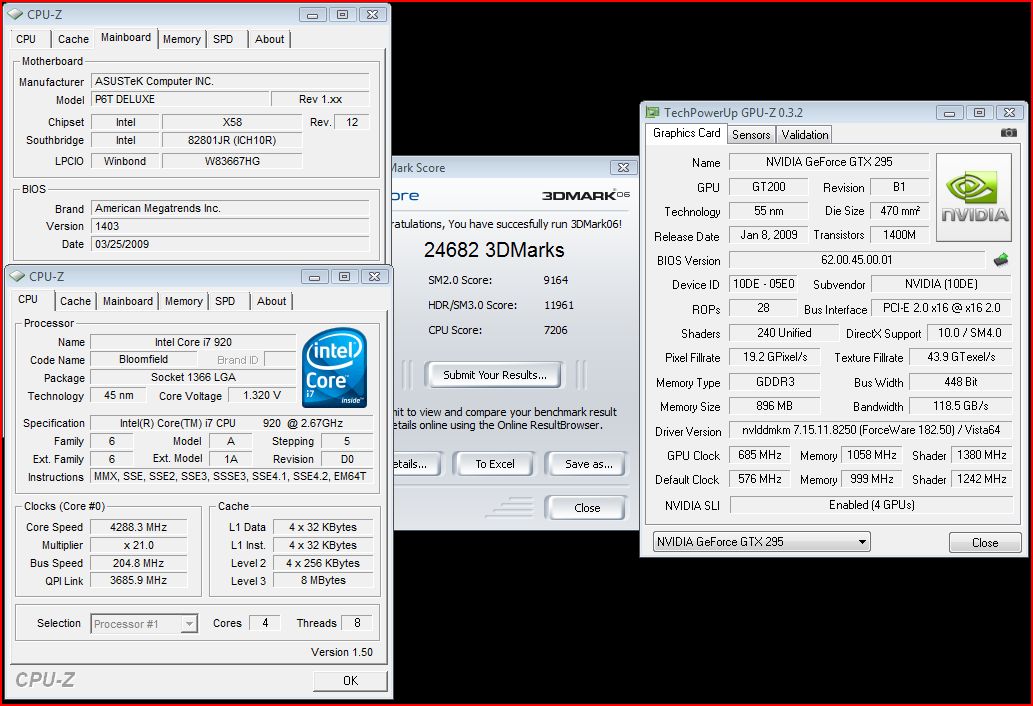Viewport: 1033px width, 706px height.
Task: Click the Driver Version field in GPU-Z
Action: pos(870,430)
